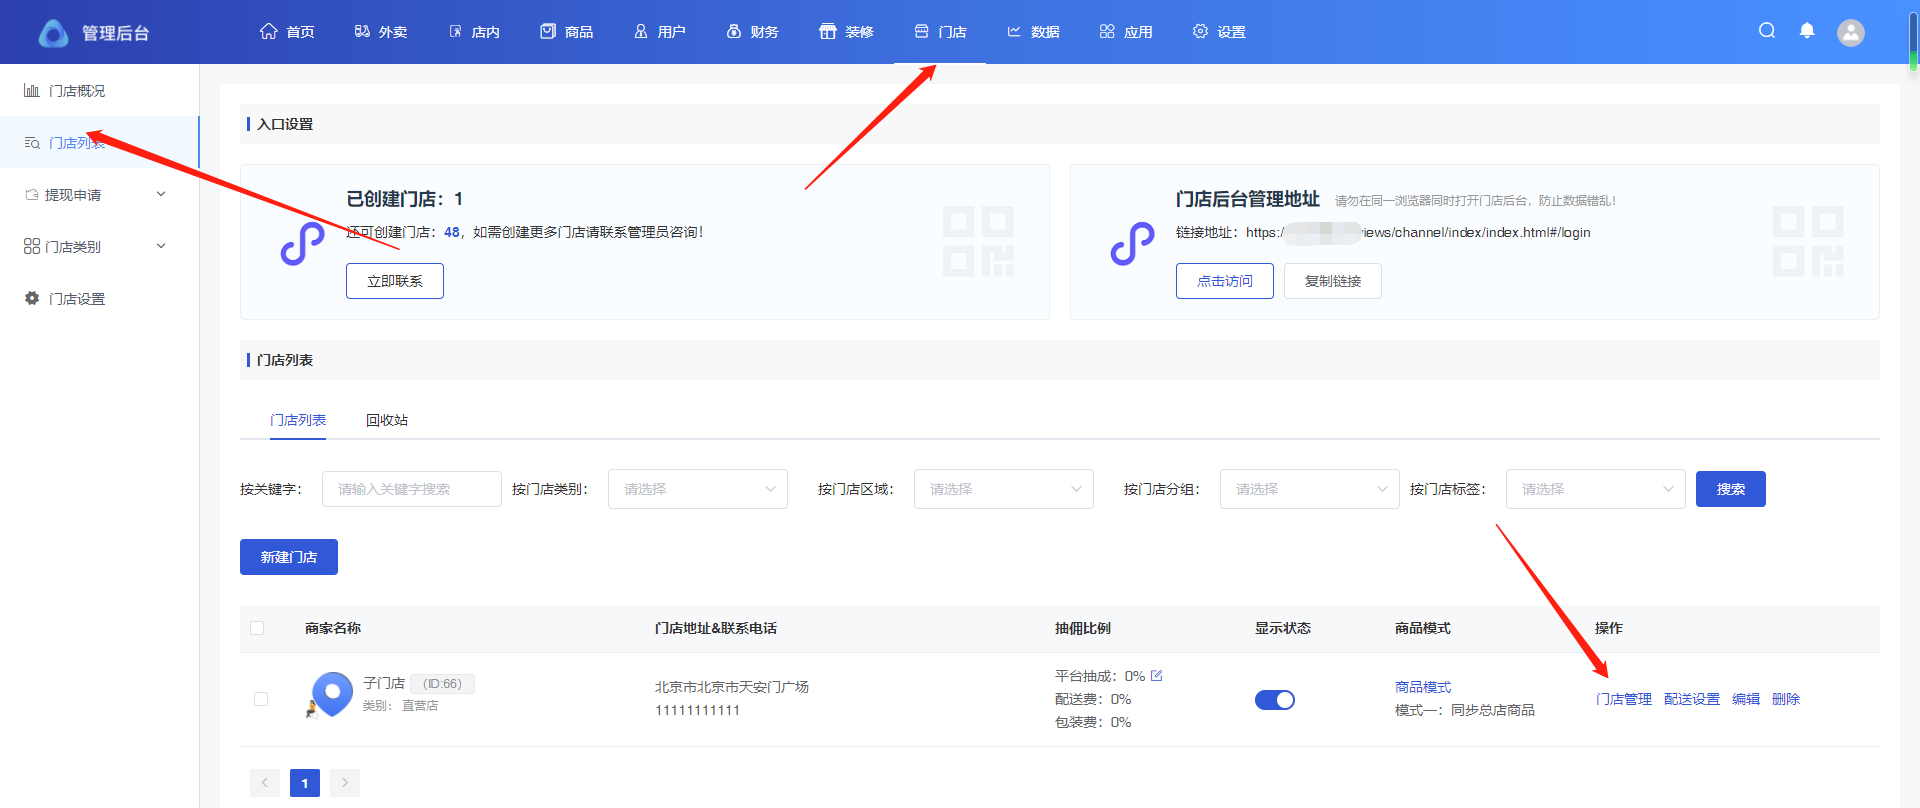1920x808 pixels.
Task: Switch to the 回收站 tab
Action: tap(387, 420)
